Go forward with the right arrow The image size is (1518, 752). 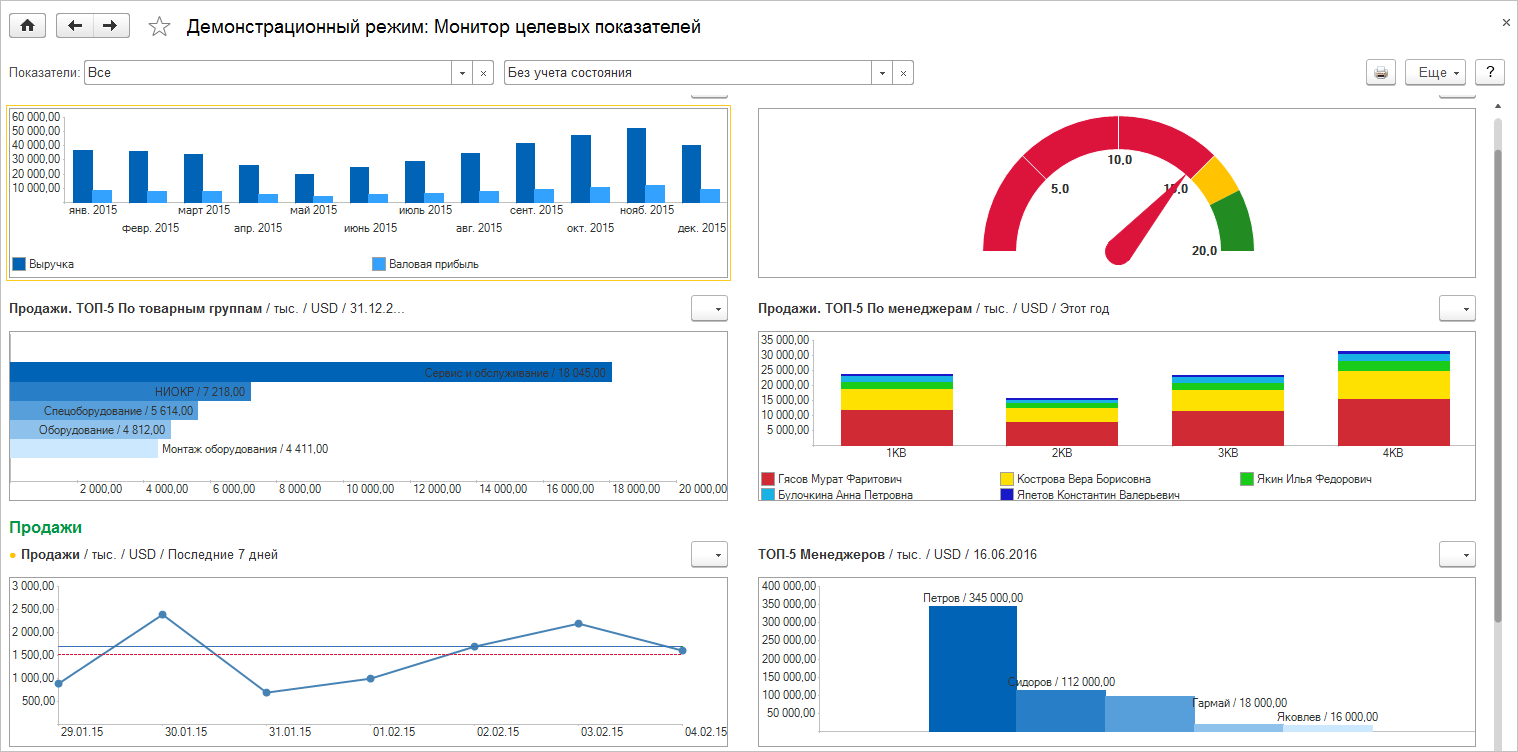point(111,27)
